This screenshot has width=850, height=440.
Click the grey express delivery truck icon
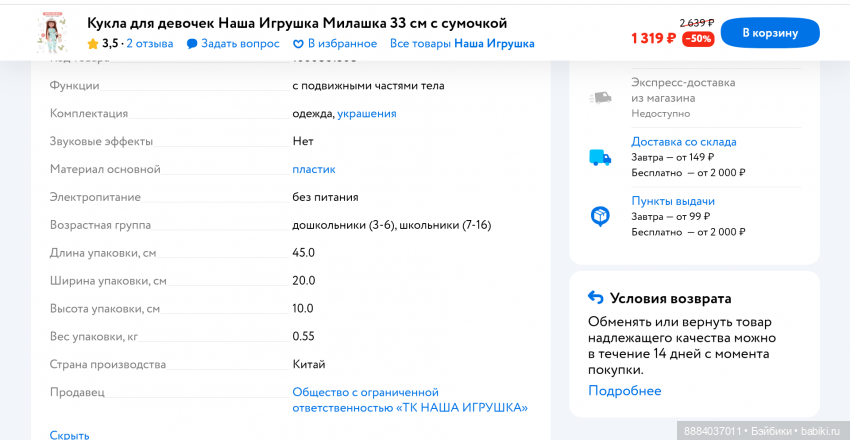(x=600, y=98)
